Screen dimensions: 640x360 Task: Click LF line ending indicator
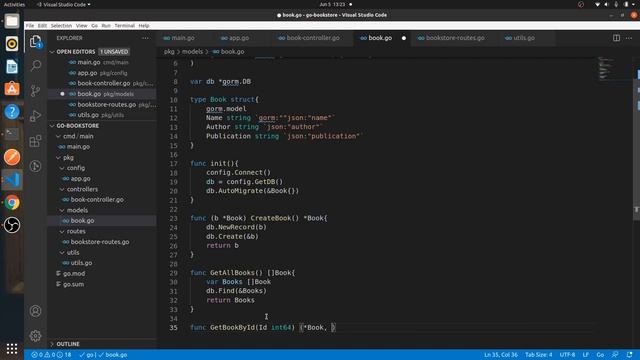586,355
